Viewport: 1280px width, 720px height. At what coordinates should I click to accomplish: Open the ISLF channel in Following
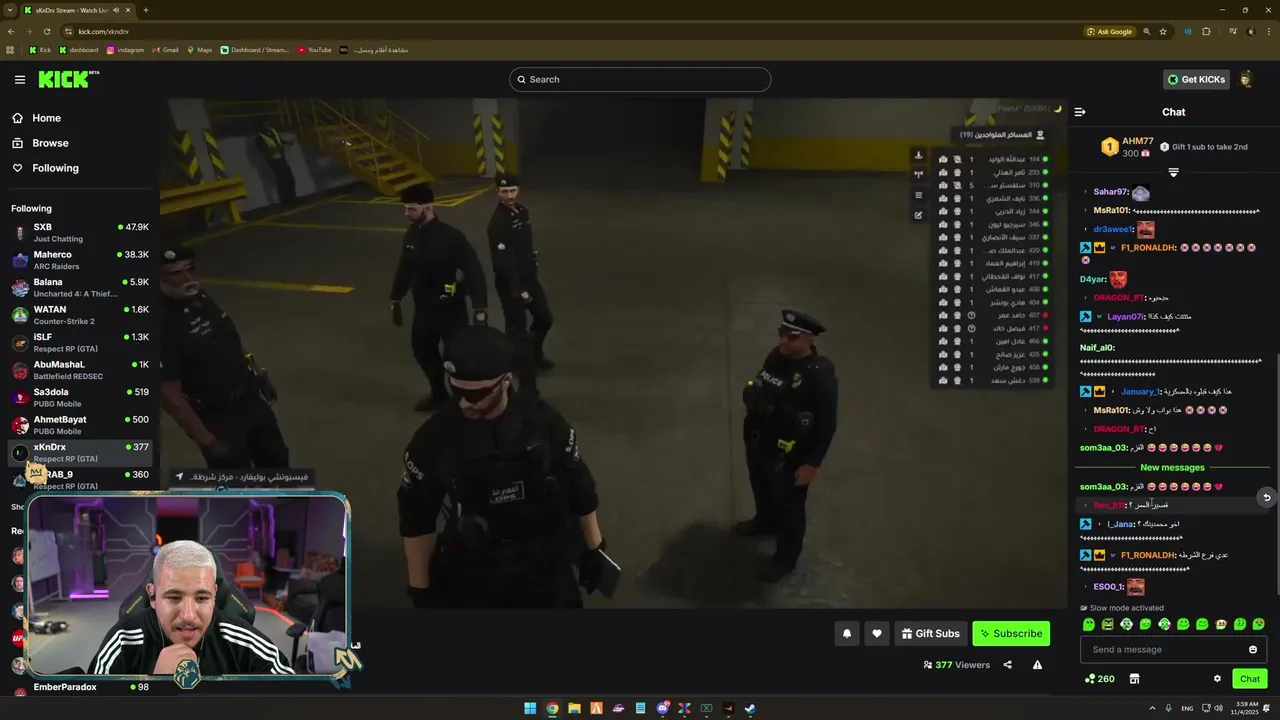[x=80, y=342]
